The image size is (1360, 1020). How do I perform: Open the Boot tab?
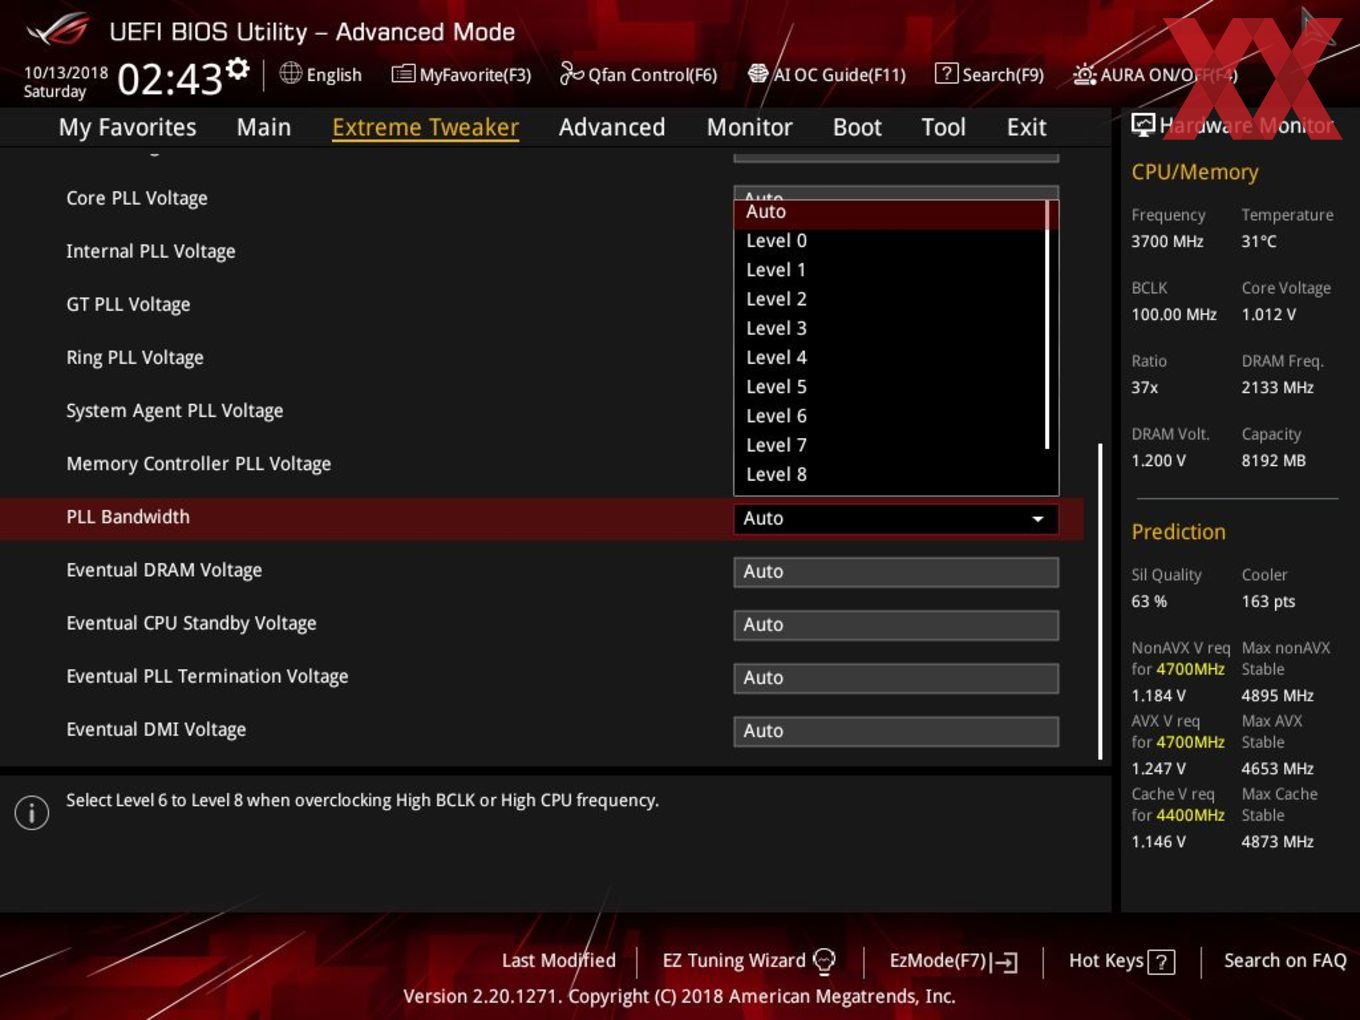coord(857,127)
